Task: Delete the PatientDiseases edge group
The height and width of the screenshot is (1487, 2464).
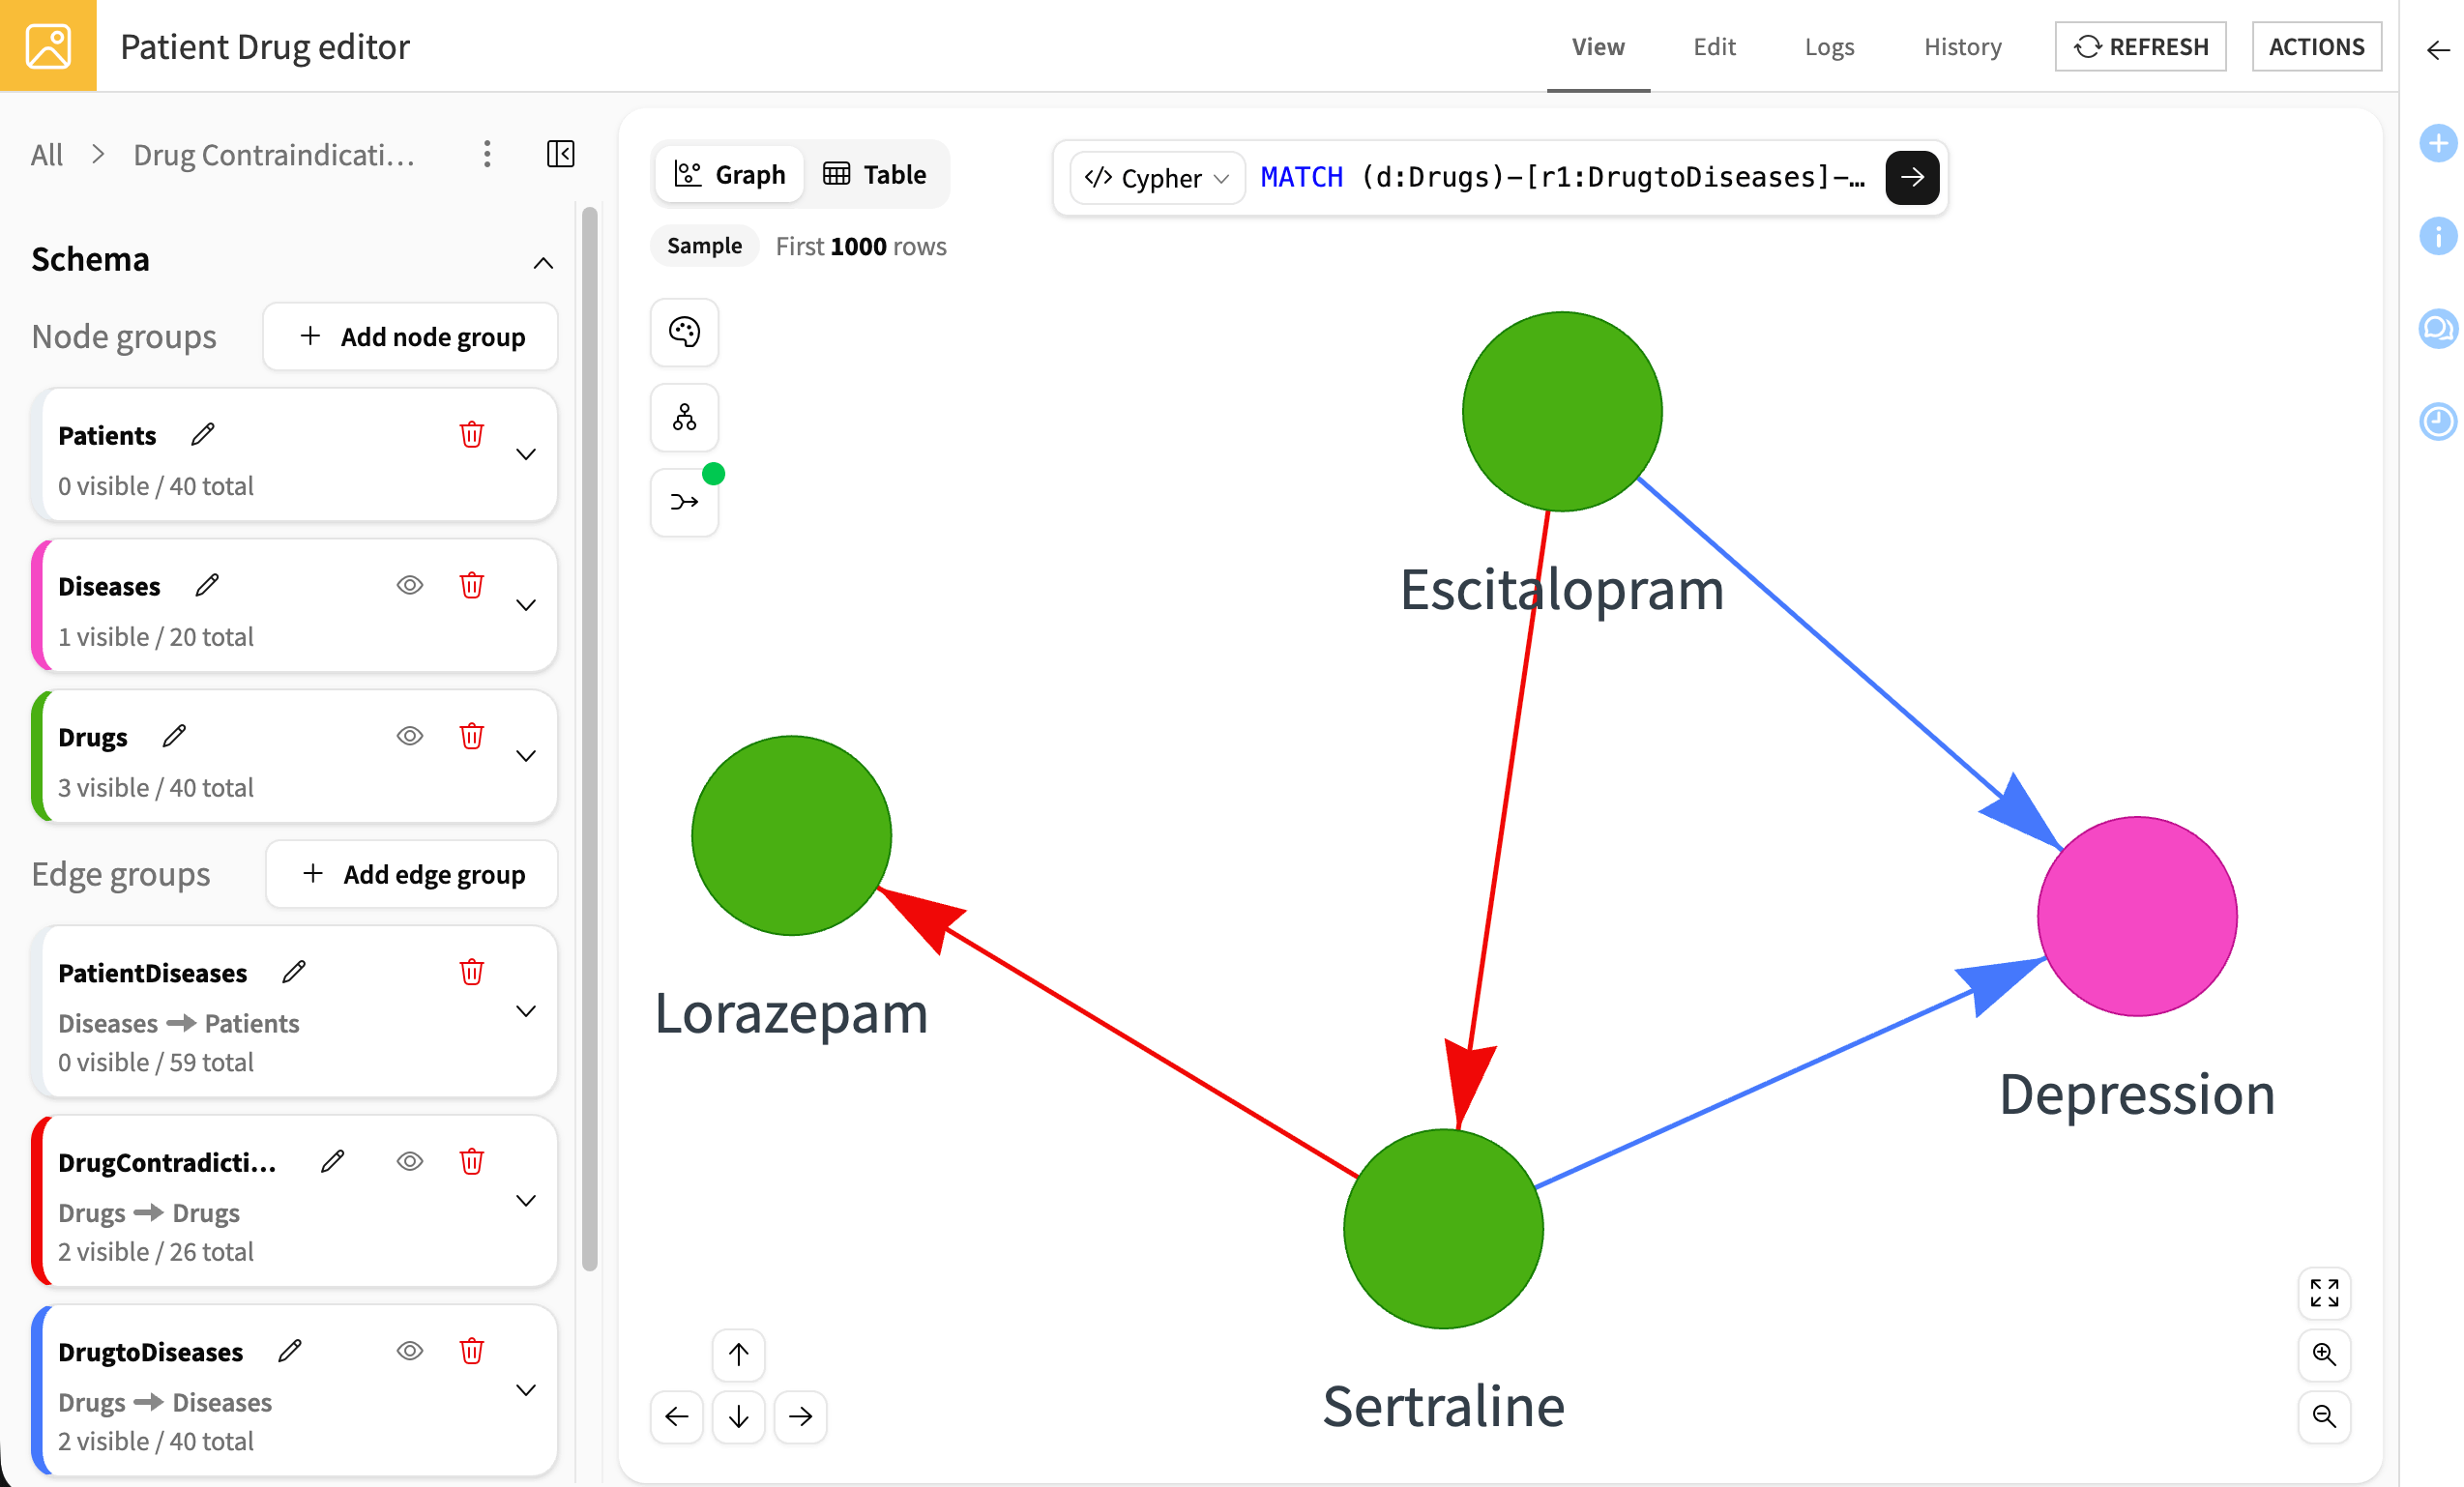Action: click(472, 972)
